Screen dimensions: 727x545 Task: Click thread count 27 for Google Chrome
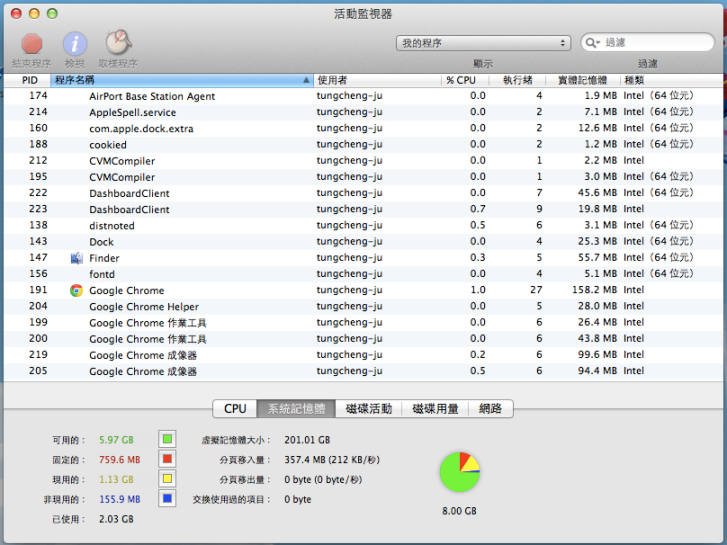click(x=536, y=290)
